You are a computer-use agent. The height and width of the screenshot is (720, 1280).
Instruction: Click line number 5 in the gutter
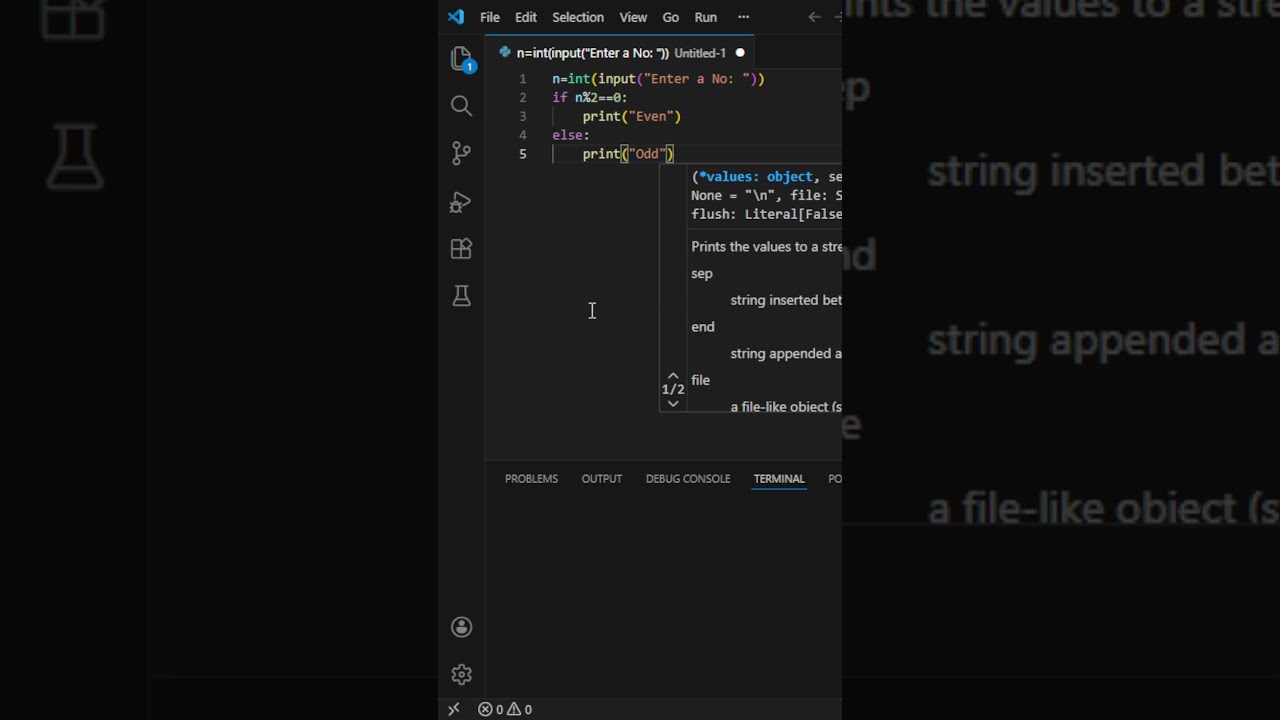(522, 154)
